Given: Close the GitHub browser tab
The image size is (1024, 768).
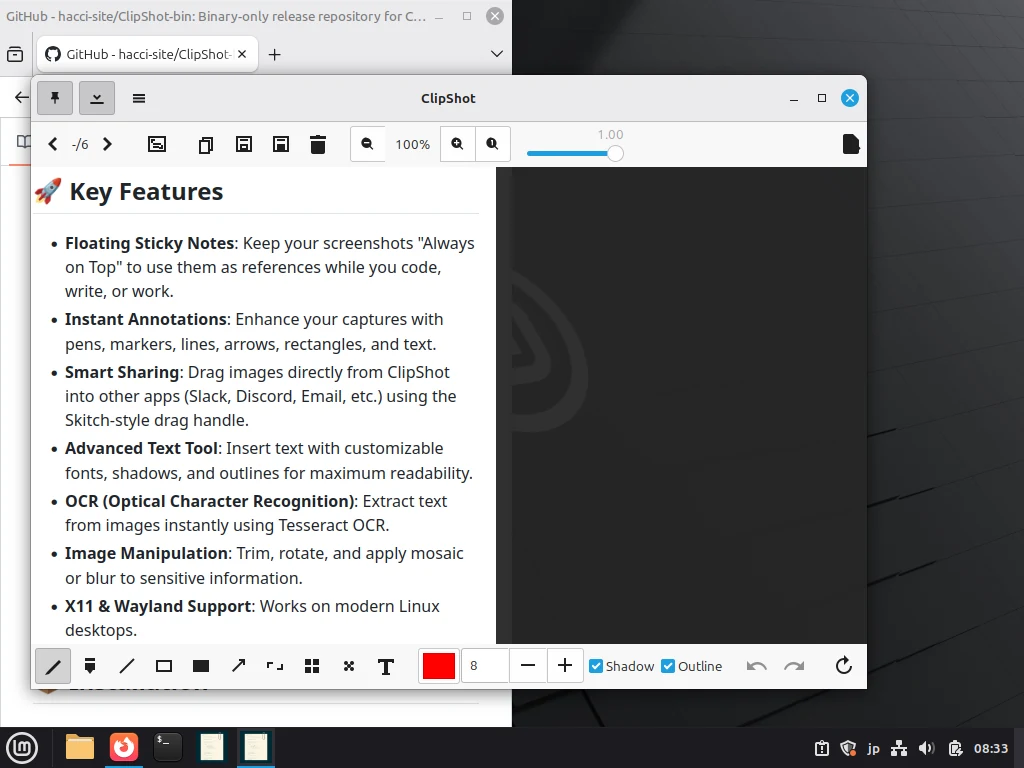Looking at the screenshot, I should click(x=242, y=54).
